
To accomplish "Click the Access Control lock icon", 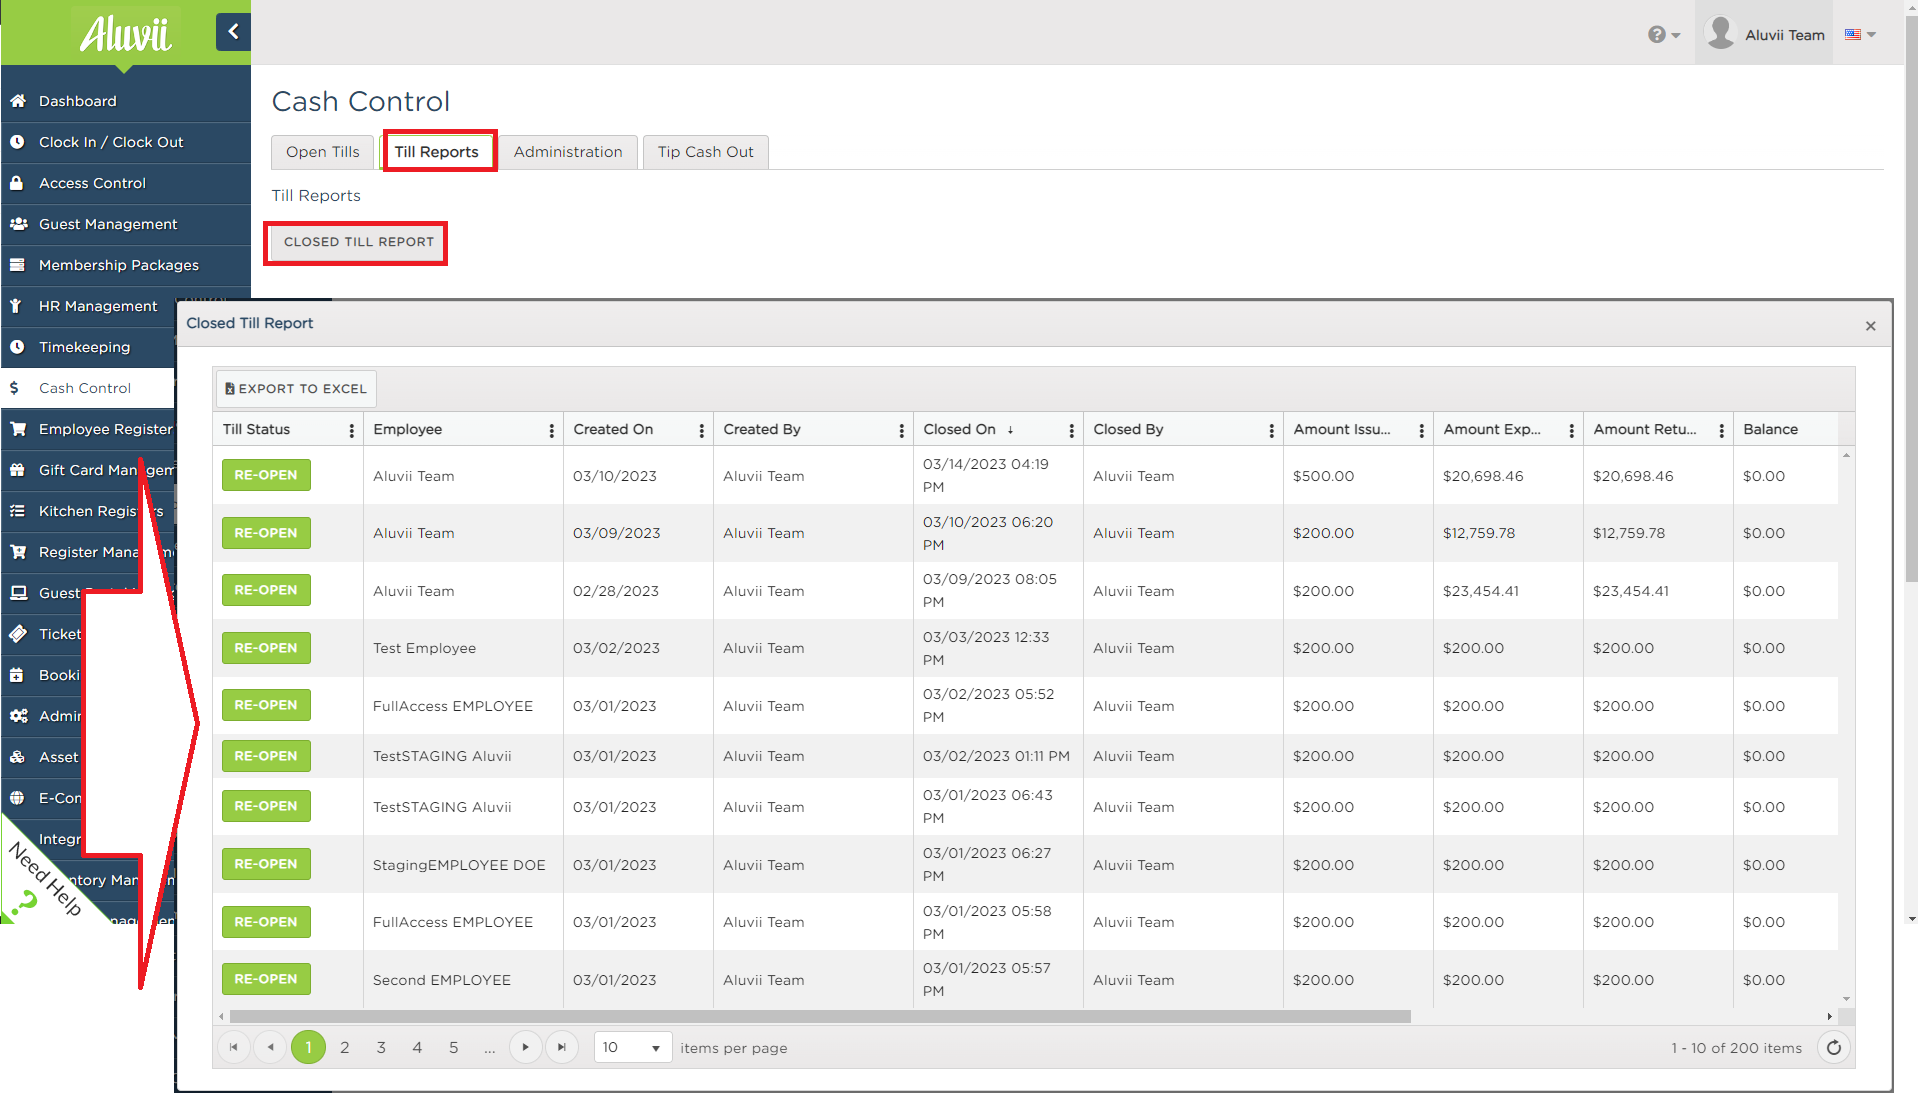I will pyautogui.click(x=17, y=183).
